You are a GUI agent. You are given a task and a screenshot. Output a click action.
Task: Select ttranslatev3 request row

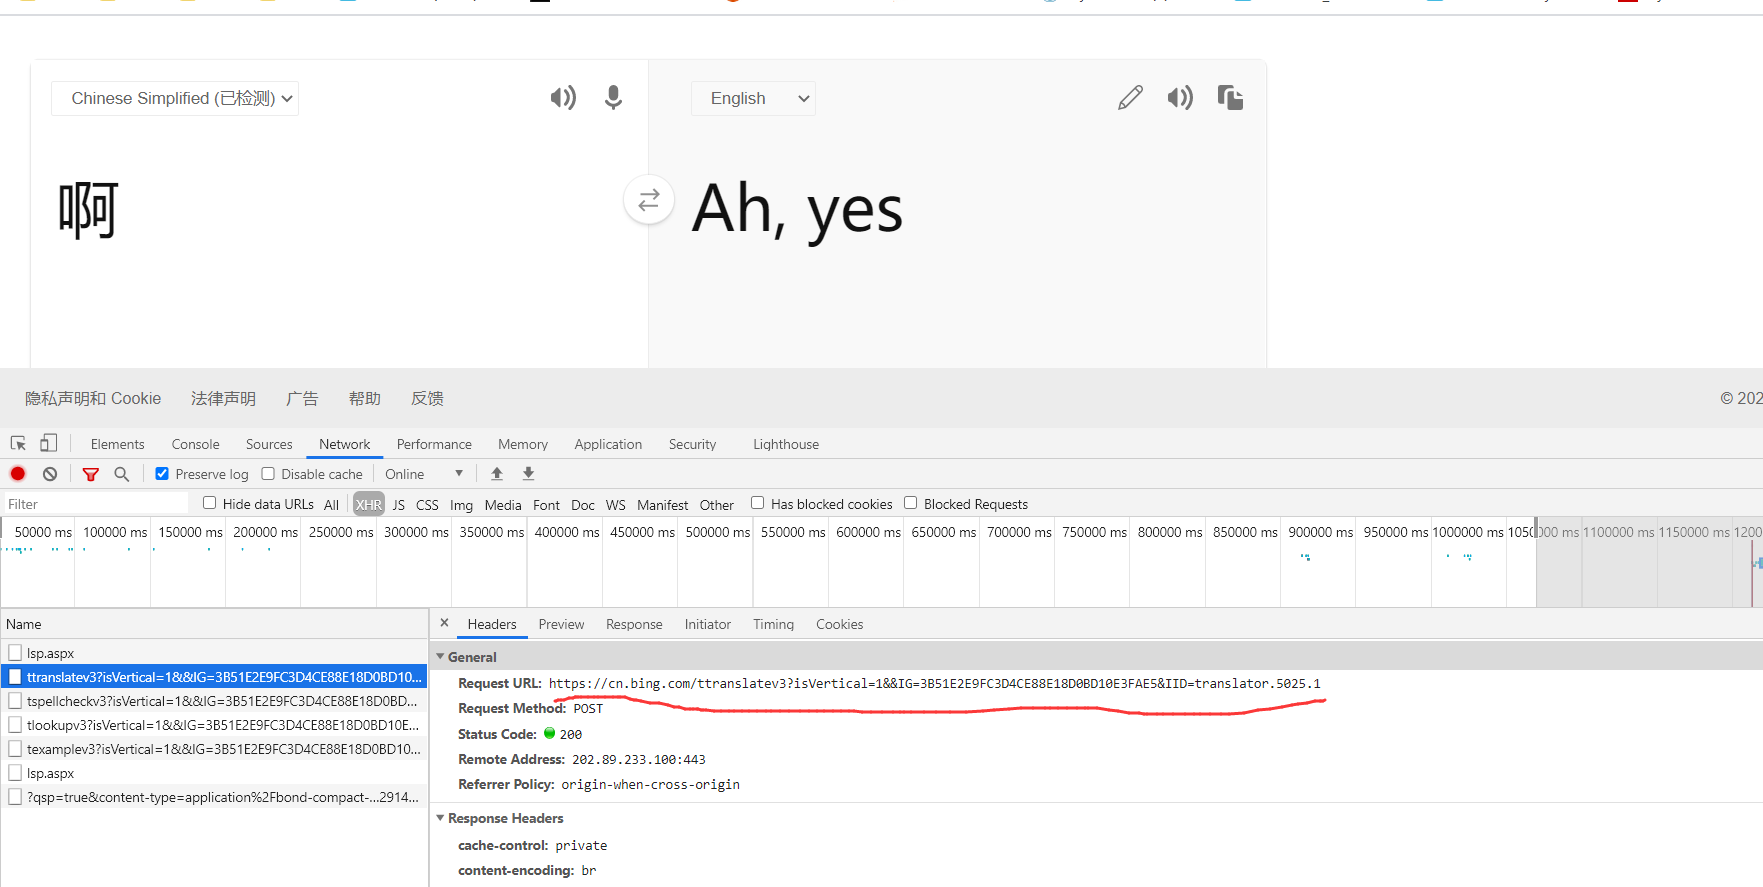(214, 677)
